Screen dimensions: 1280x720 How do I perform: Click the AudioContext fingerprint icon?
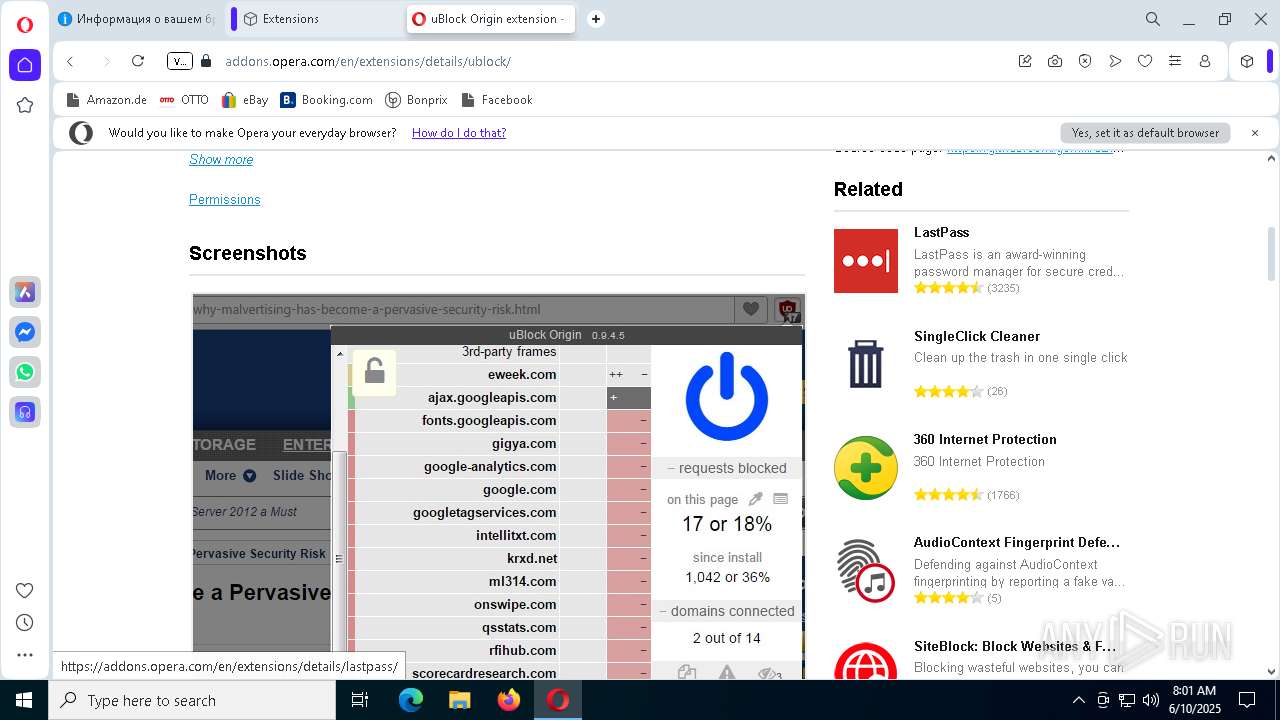[x=866, y=571]
